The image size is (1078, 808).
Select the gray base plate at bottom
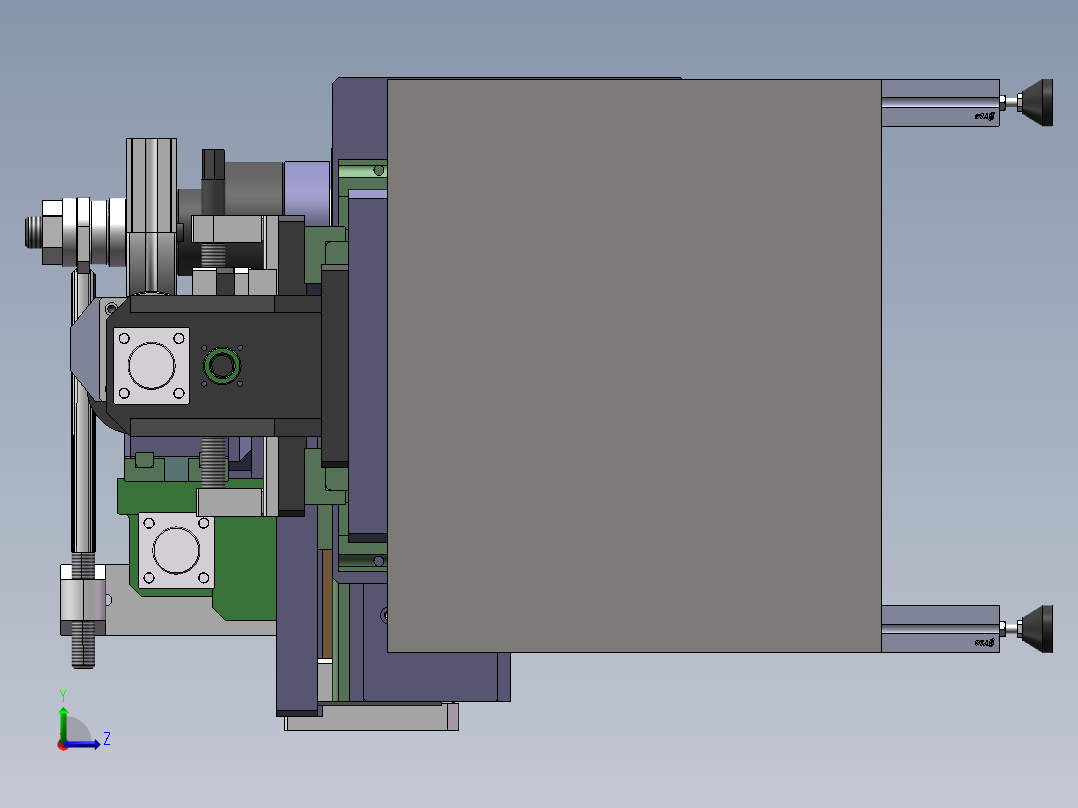coord(371,717)
